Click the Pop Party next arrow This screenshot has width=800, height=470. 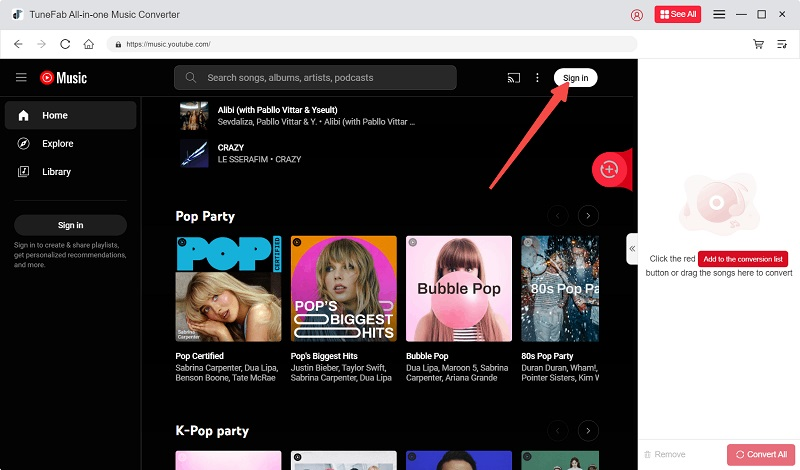(588, 216)
